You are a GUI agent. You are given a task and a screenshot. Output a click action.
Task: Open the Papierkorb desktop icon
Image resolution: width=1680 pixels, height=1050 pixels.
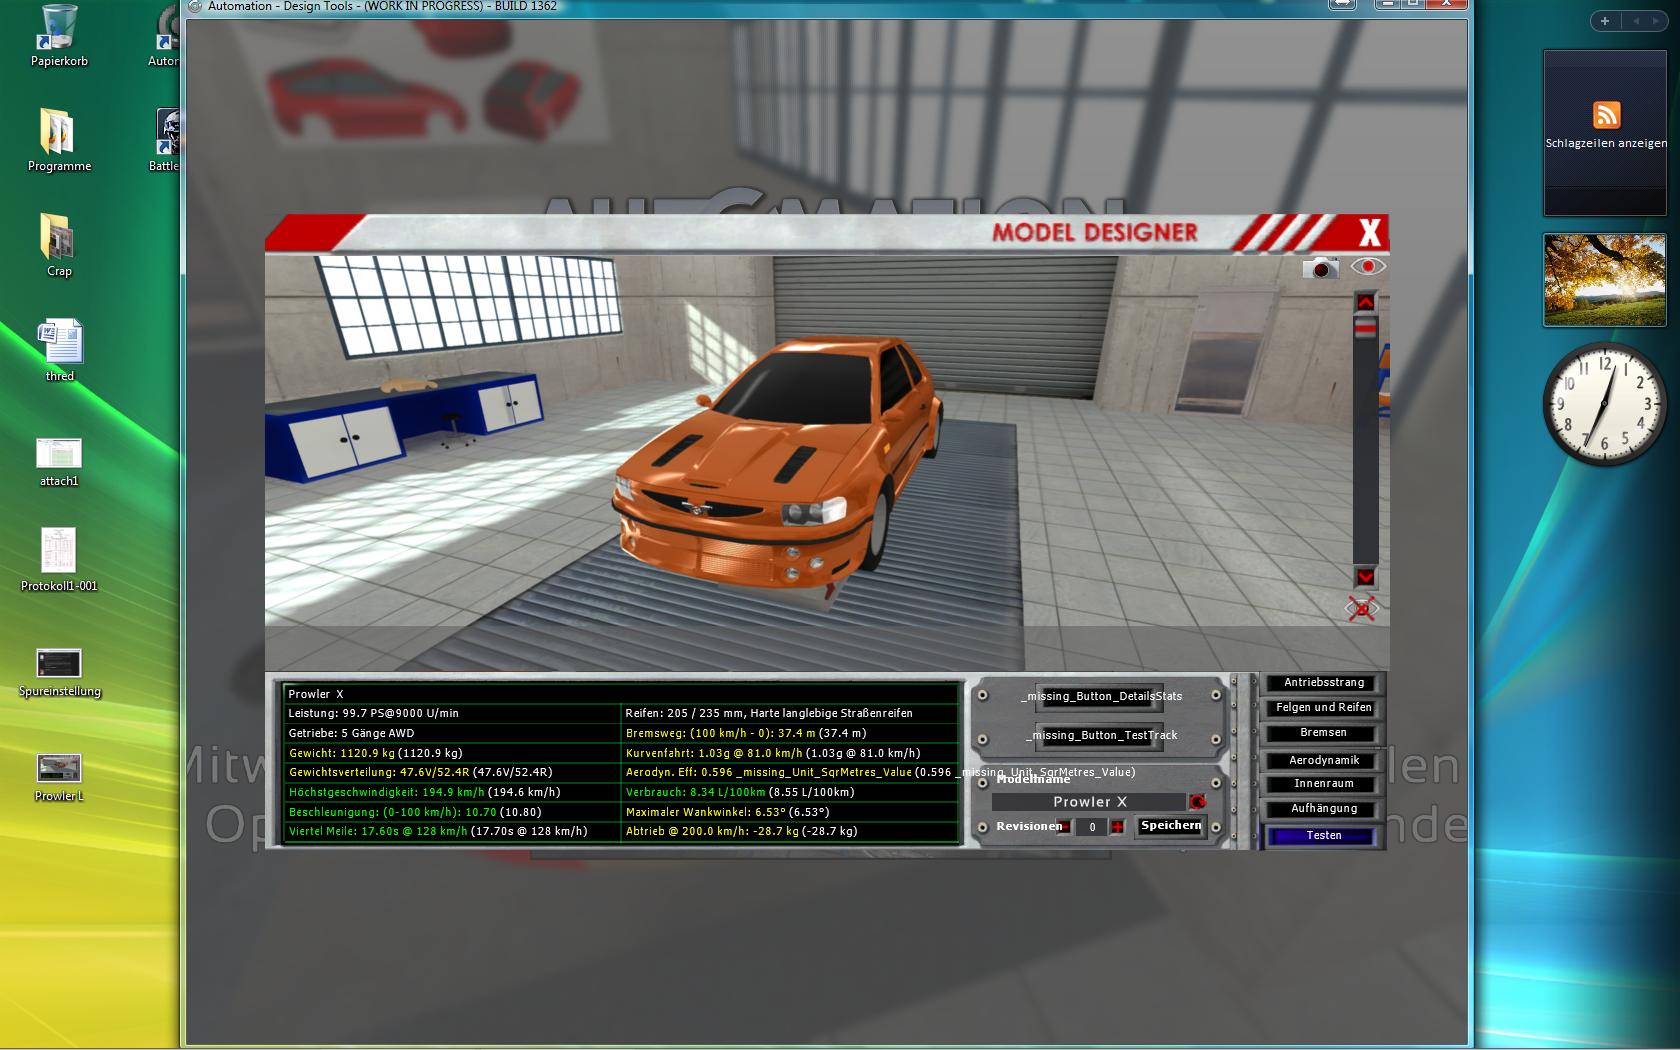click(x=59, y=36)
